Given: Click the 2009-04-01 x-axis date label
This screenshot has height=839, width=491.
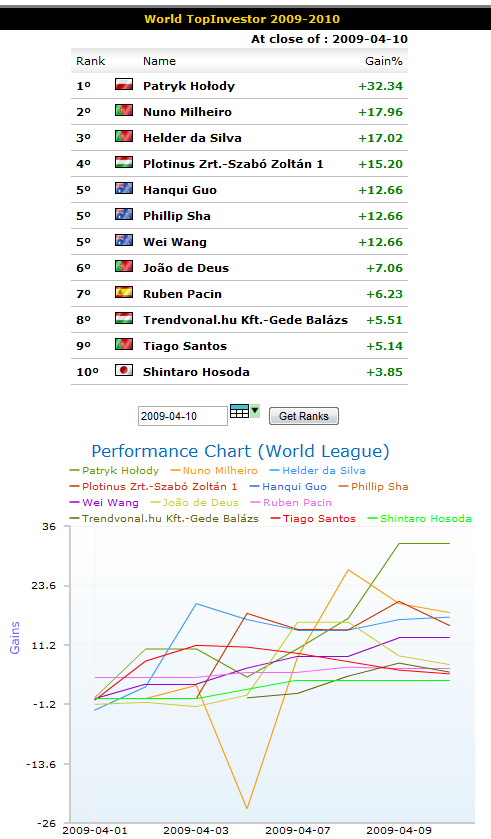Looking at the screenshot, I should (95, 830).
